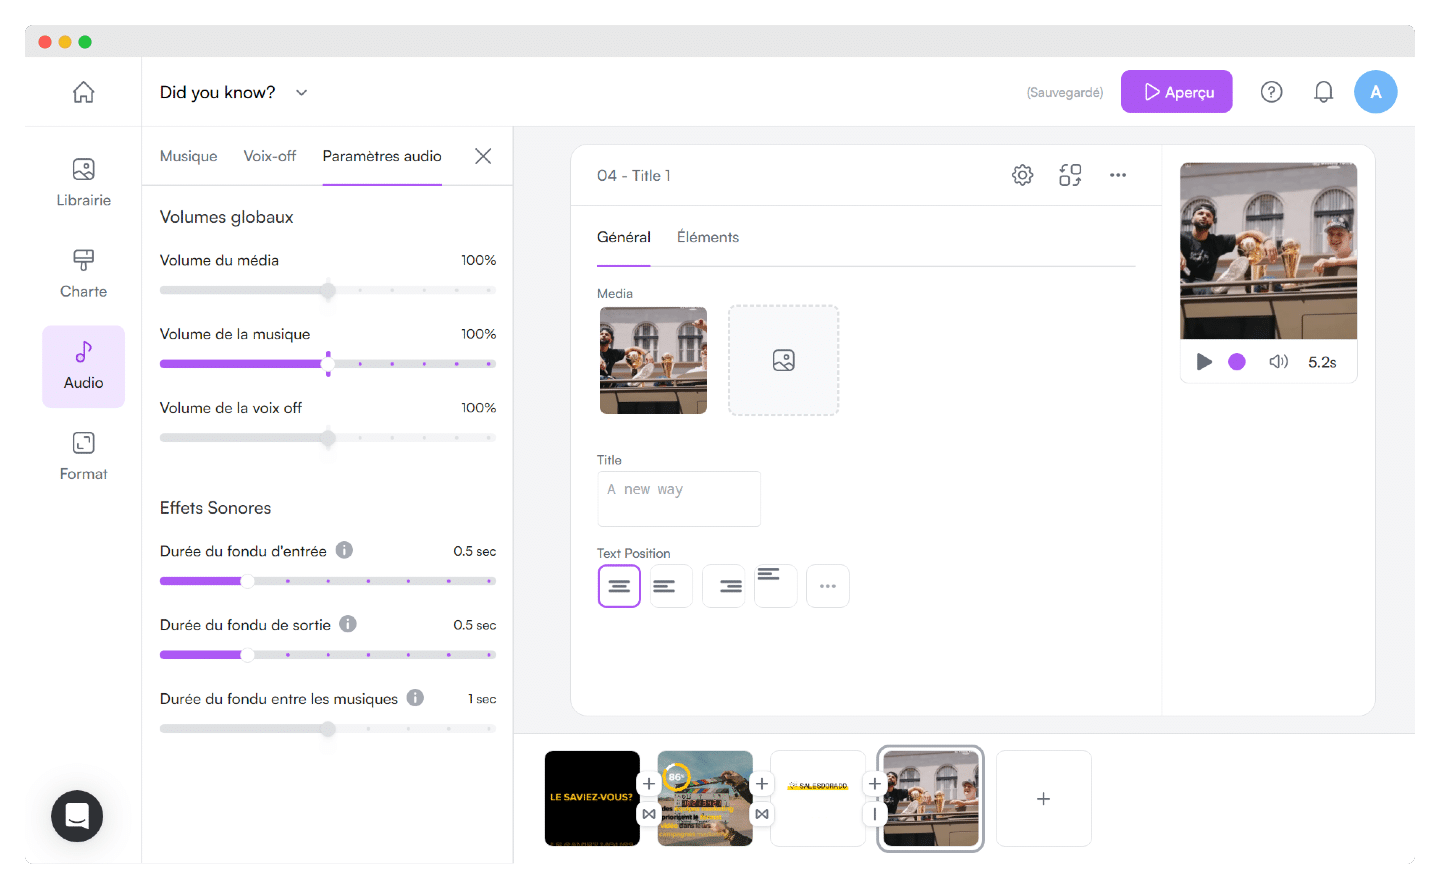The width and height of the screenshot is (1440, 889).
Task: Add a media in the empty placeholder
Action: pyautogui.click(x=783, y=360)
